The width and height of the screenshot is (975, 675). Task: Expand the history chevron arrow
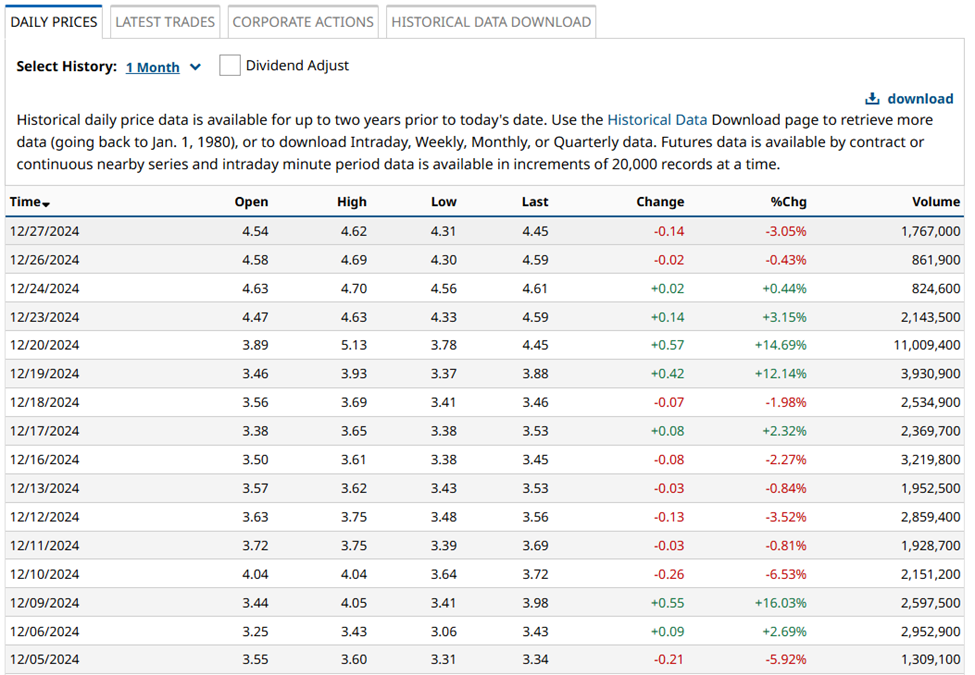[x=195, y=67]
